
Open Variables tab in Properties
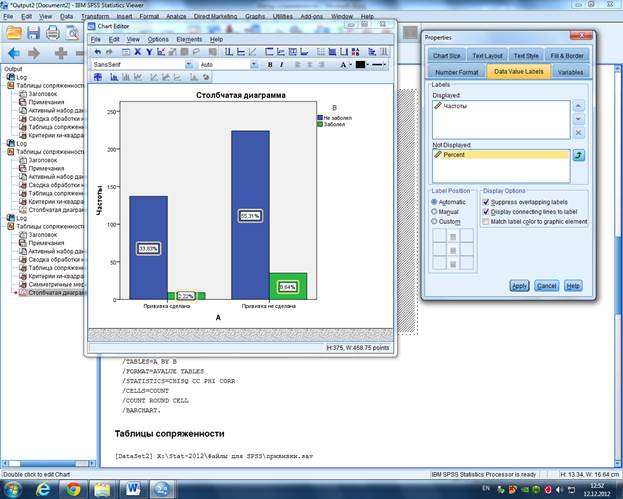[570, 72]
